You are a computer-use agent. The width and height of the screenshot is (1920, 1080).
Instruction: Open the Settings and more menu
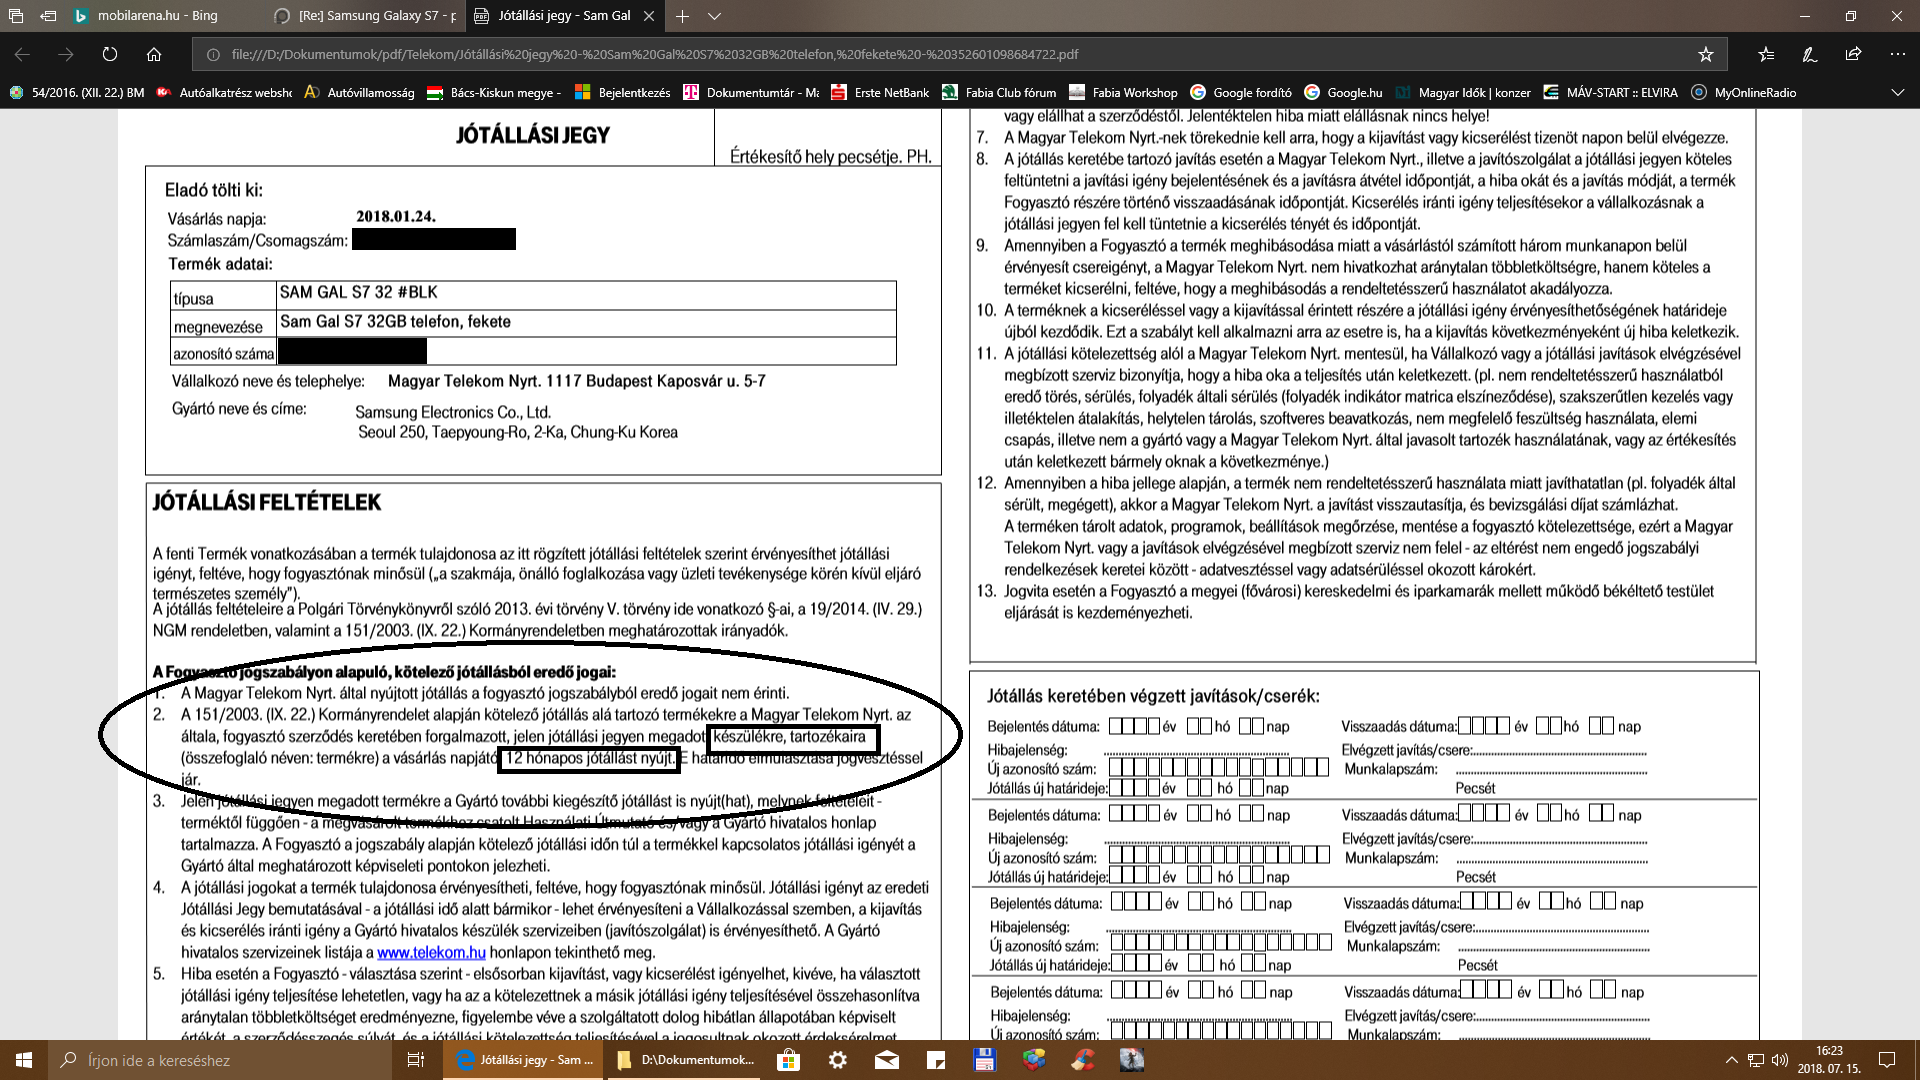tap(1897, 54)
